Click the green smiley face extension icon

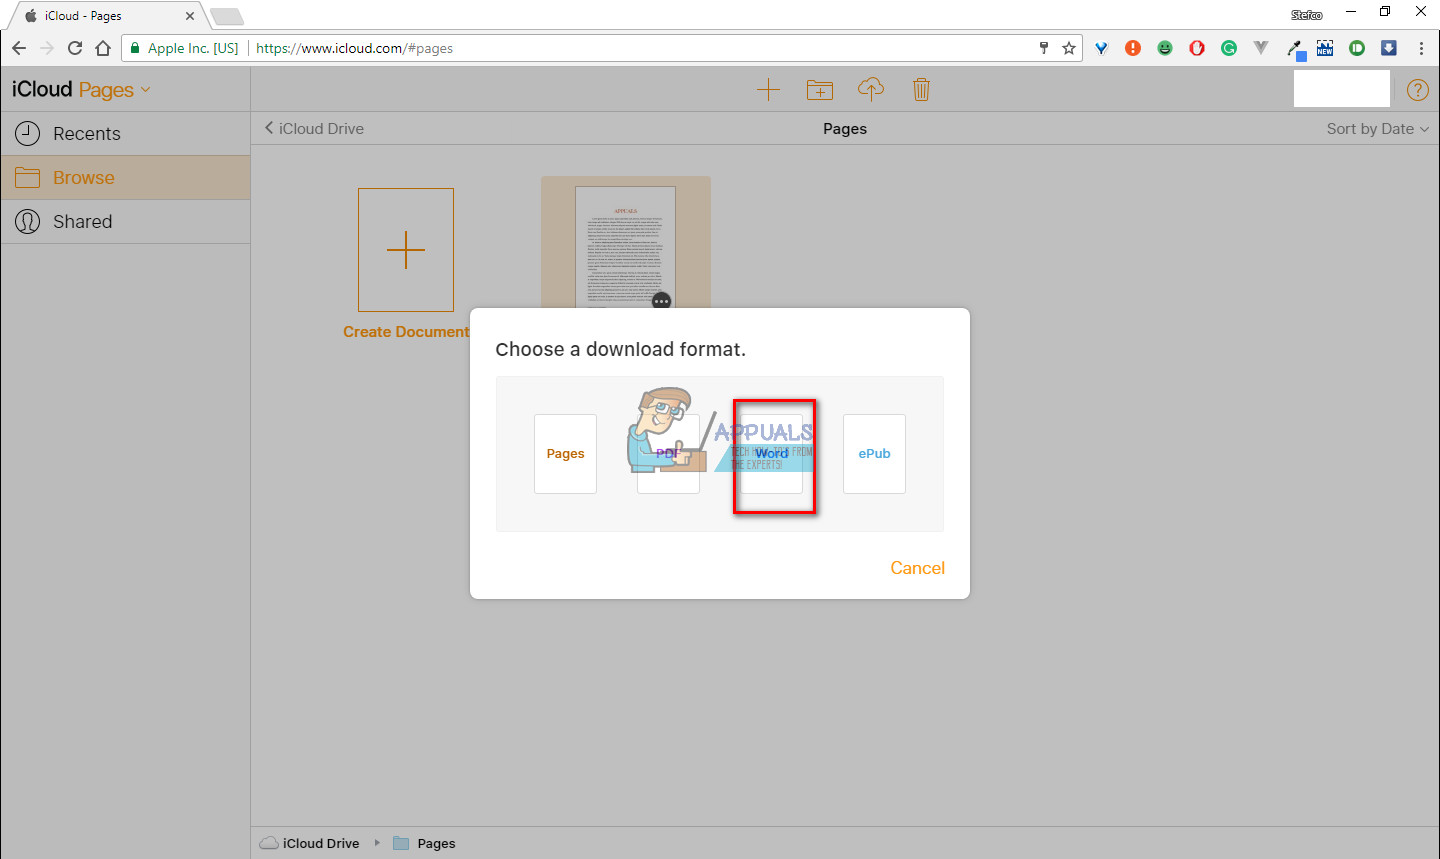pos(1165,48)
